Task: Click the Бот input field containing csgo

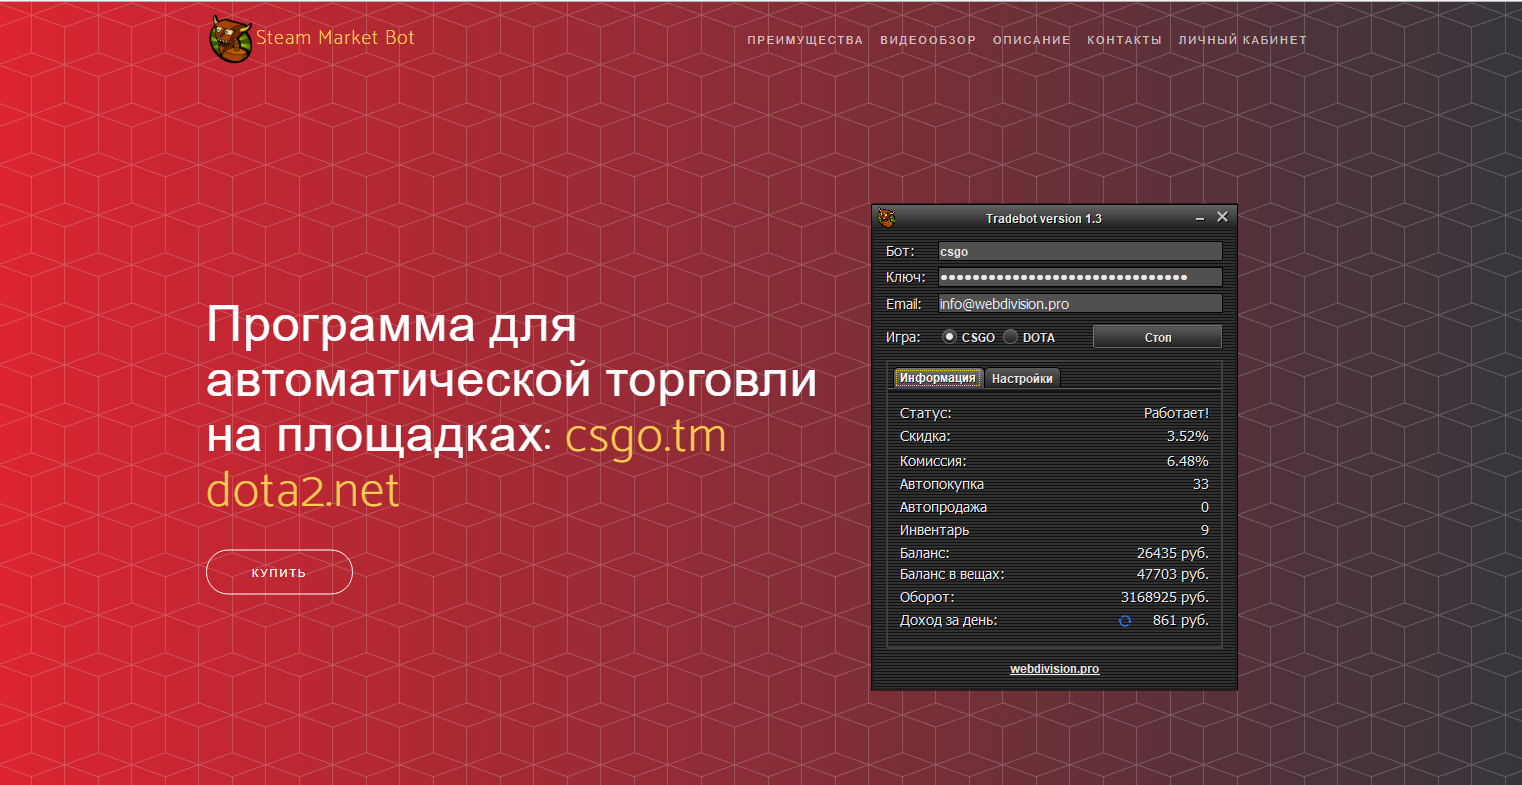Action: pyautogui.click(x=1079, y=251)
